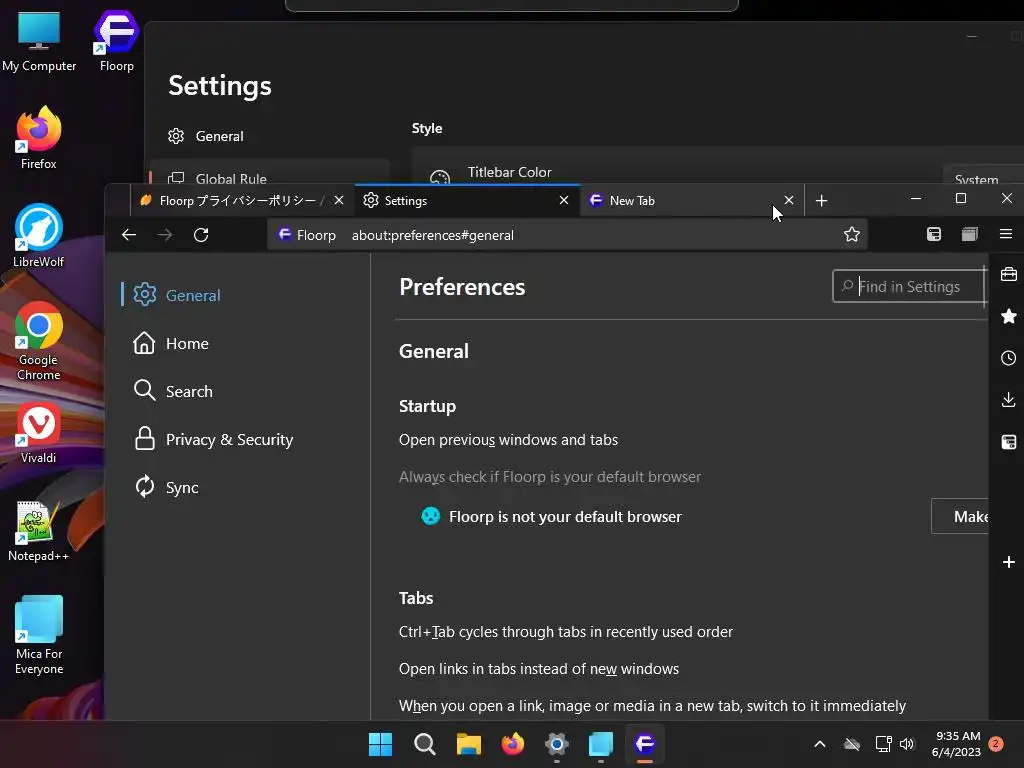Close the New Tab tab
Viewport: 1024px width, 768px height.
789,200
